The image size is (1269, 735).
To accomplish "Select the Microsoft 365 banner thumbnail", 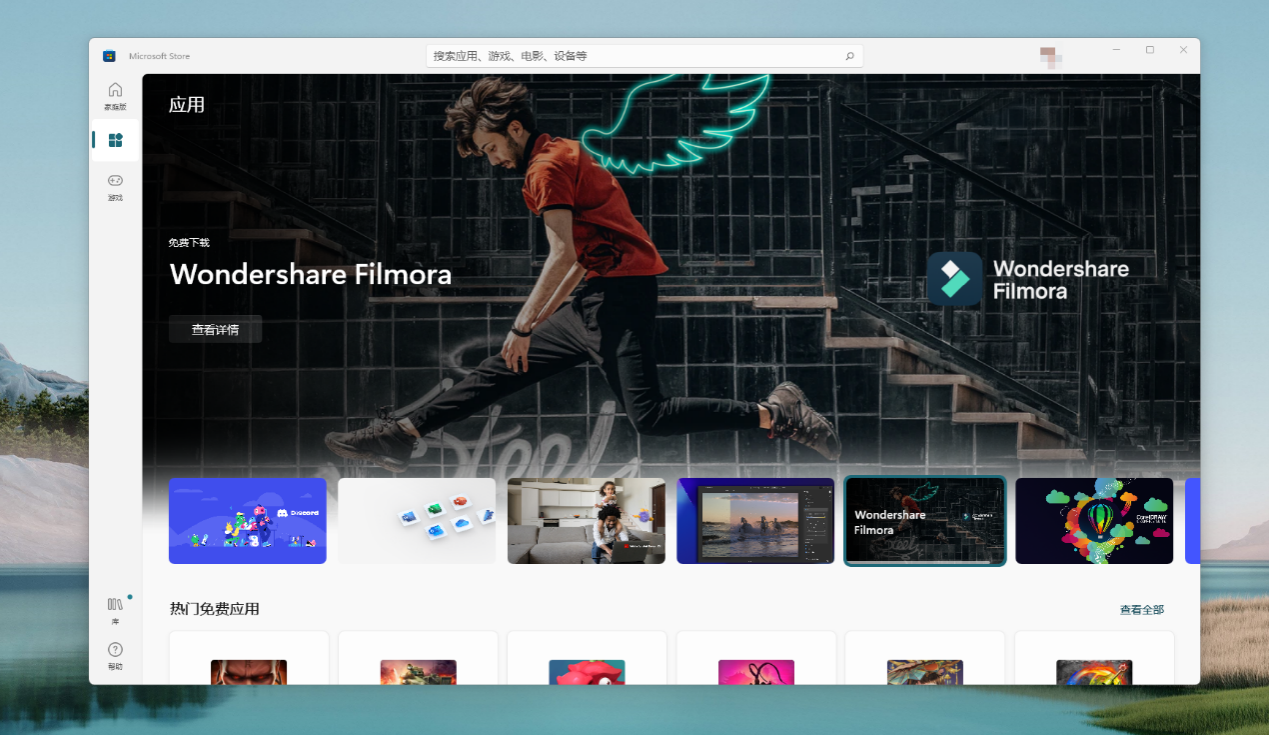I will (416, 521).
